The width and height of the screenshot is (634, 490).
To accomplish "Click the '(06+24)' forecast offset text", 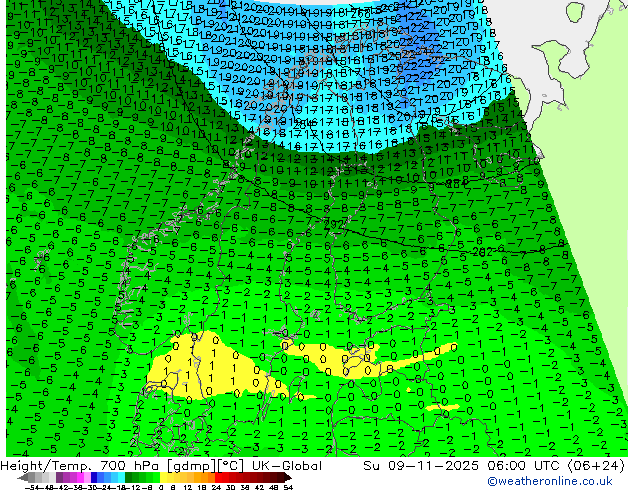I will 596,466.
